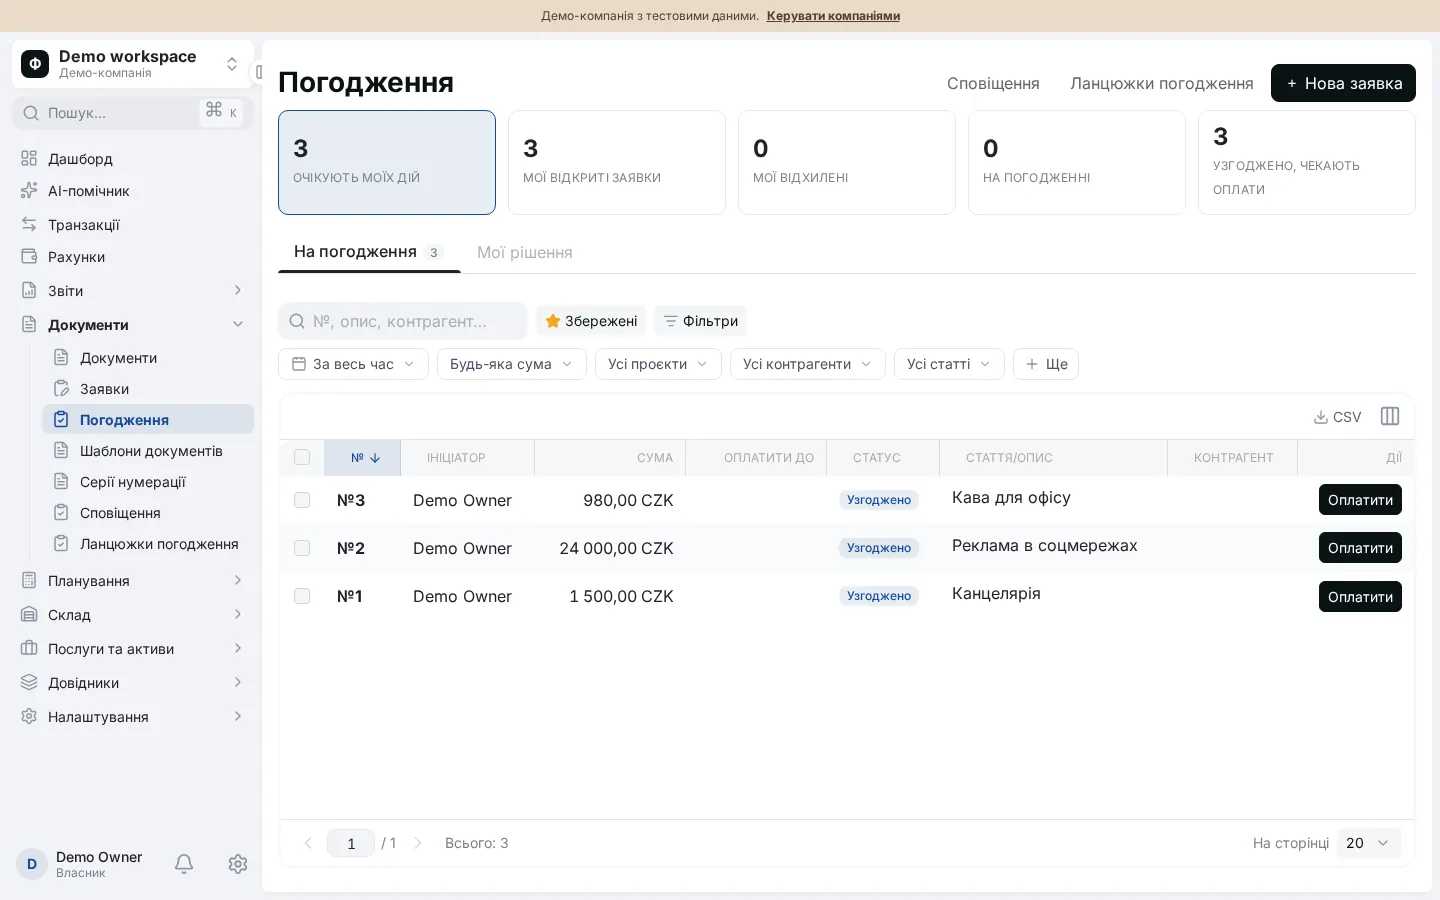Open the settings gear beside Demo Owner
This screenshot has width=1440, height=900.
coord(238,864)
